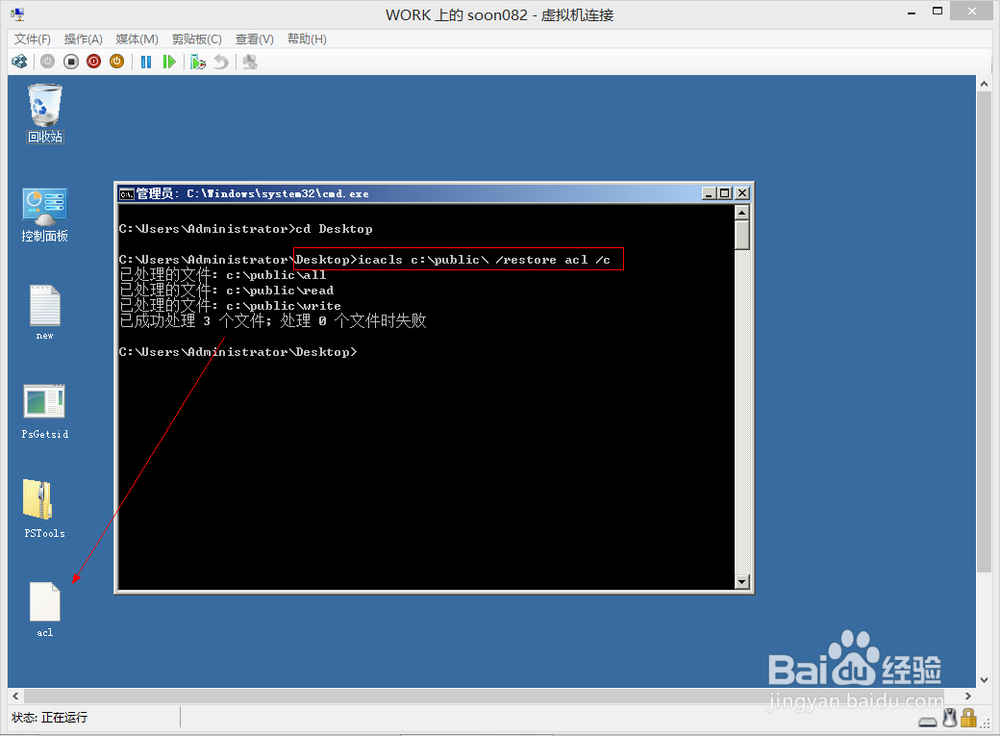1000x736 pixels.
Task: Open the 帮助(H) menu
Action: pyautogui.click(x=307, y=39)
